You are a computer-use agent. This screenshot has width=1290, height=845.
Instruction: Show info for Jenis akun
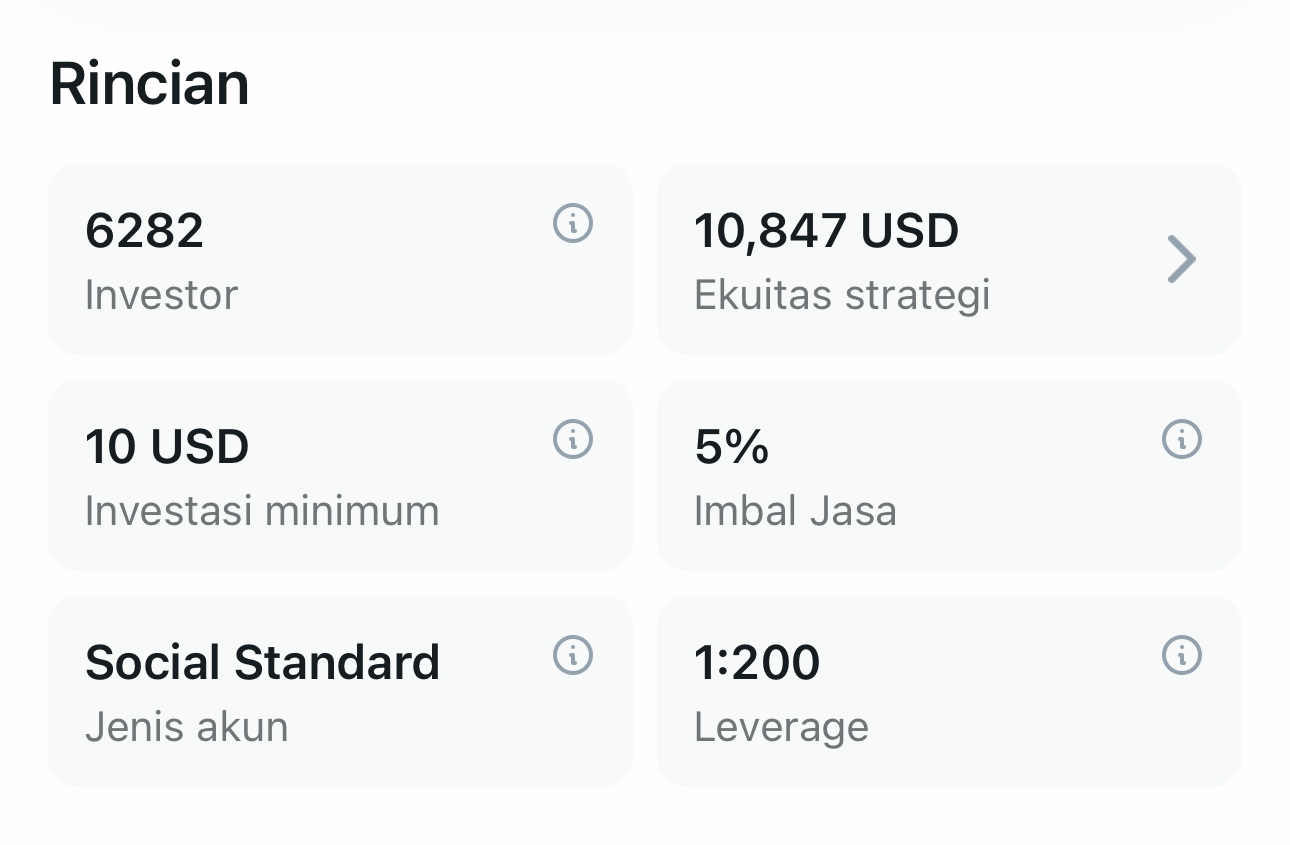pyautogui.click(x=573, y=655)
